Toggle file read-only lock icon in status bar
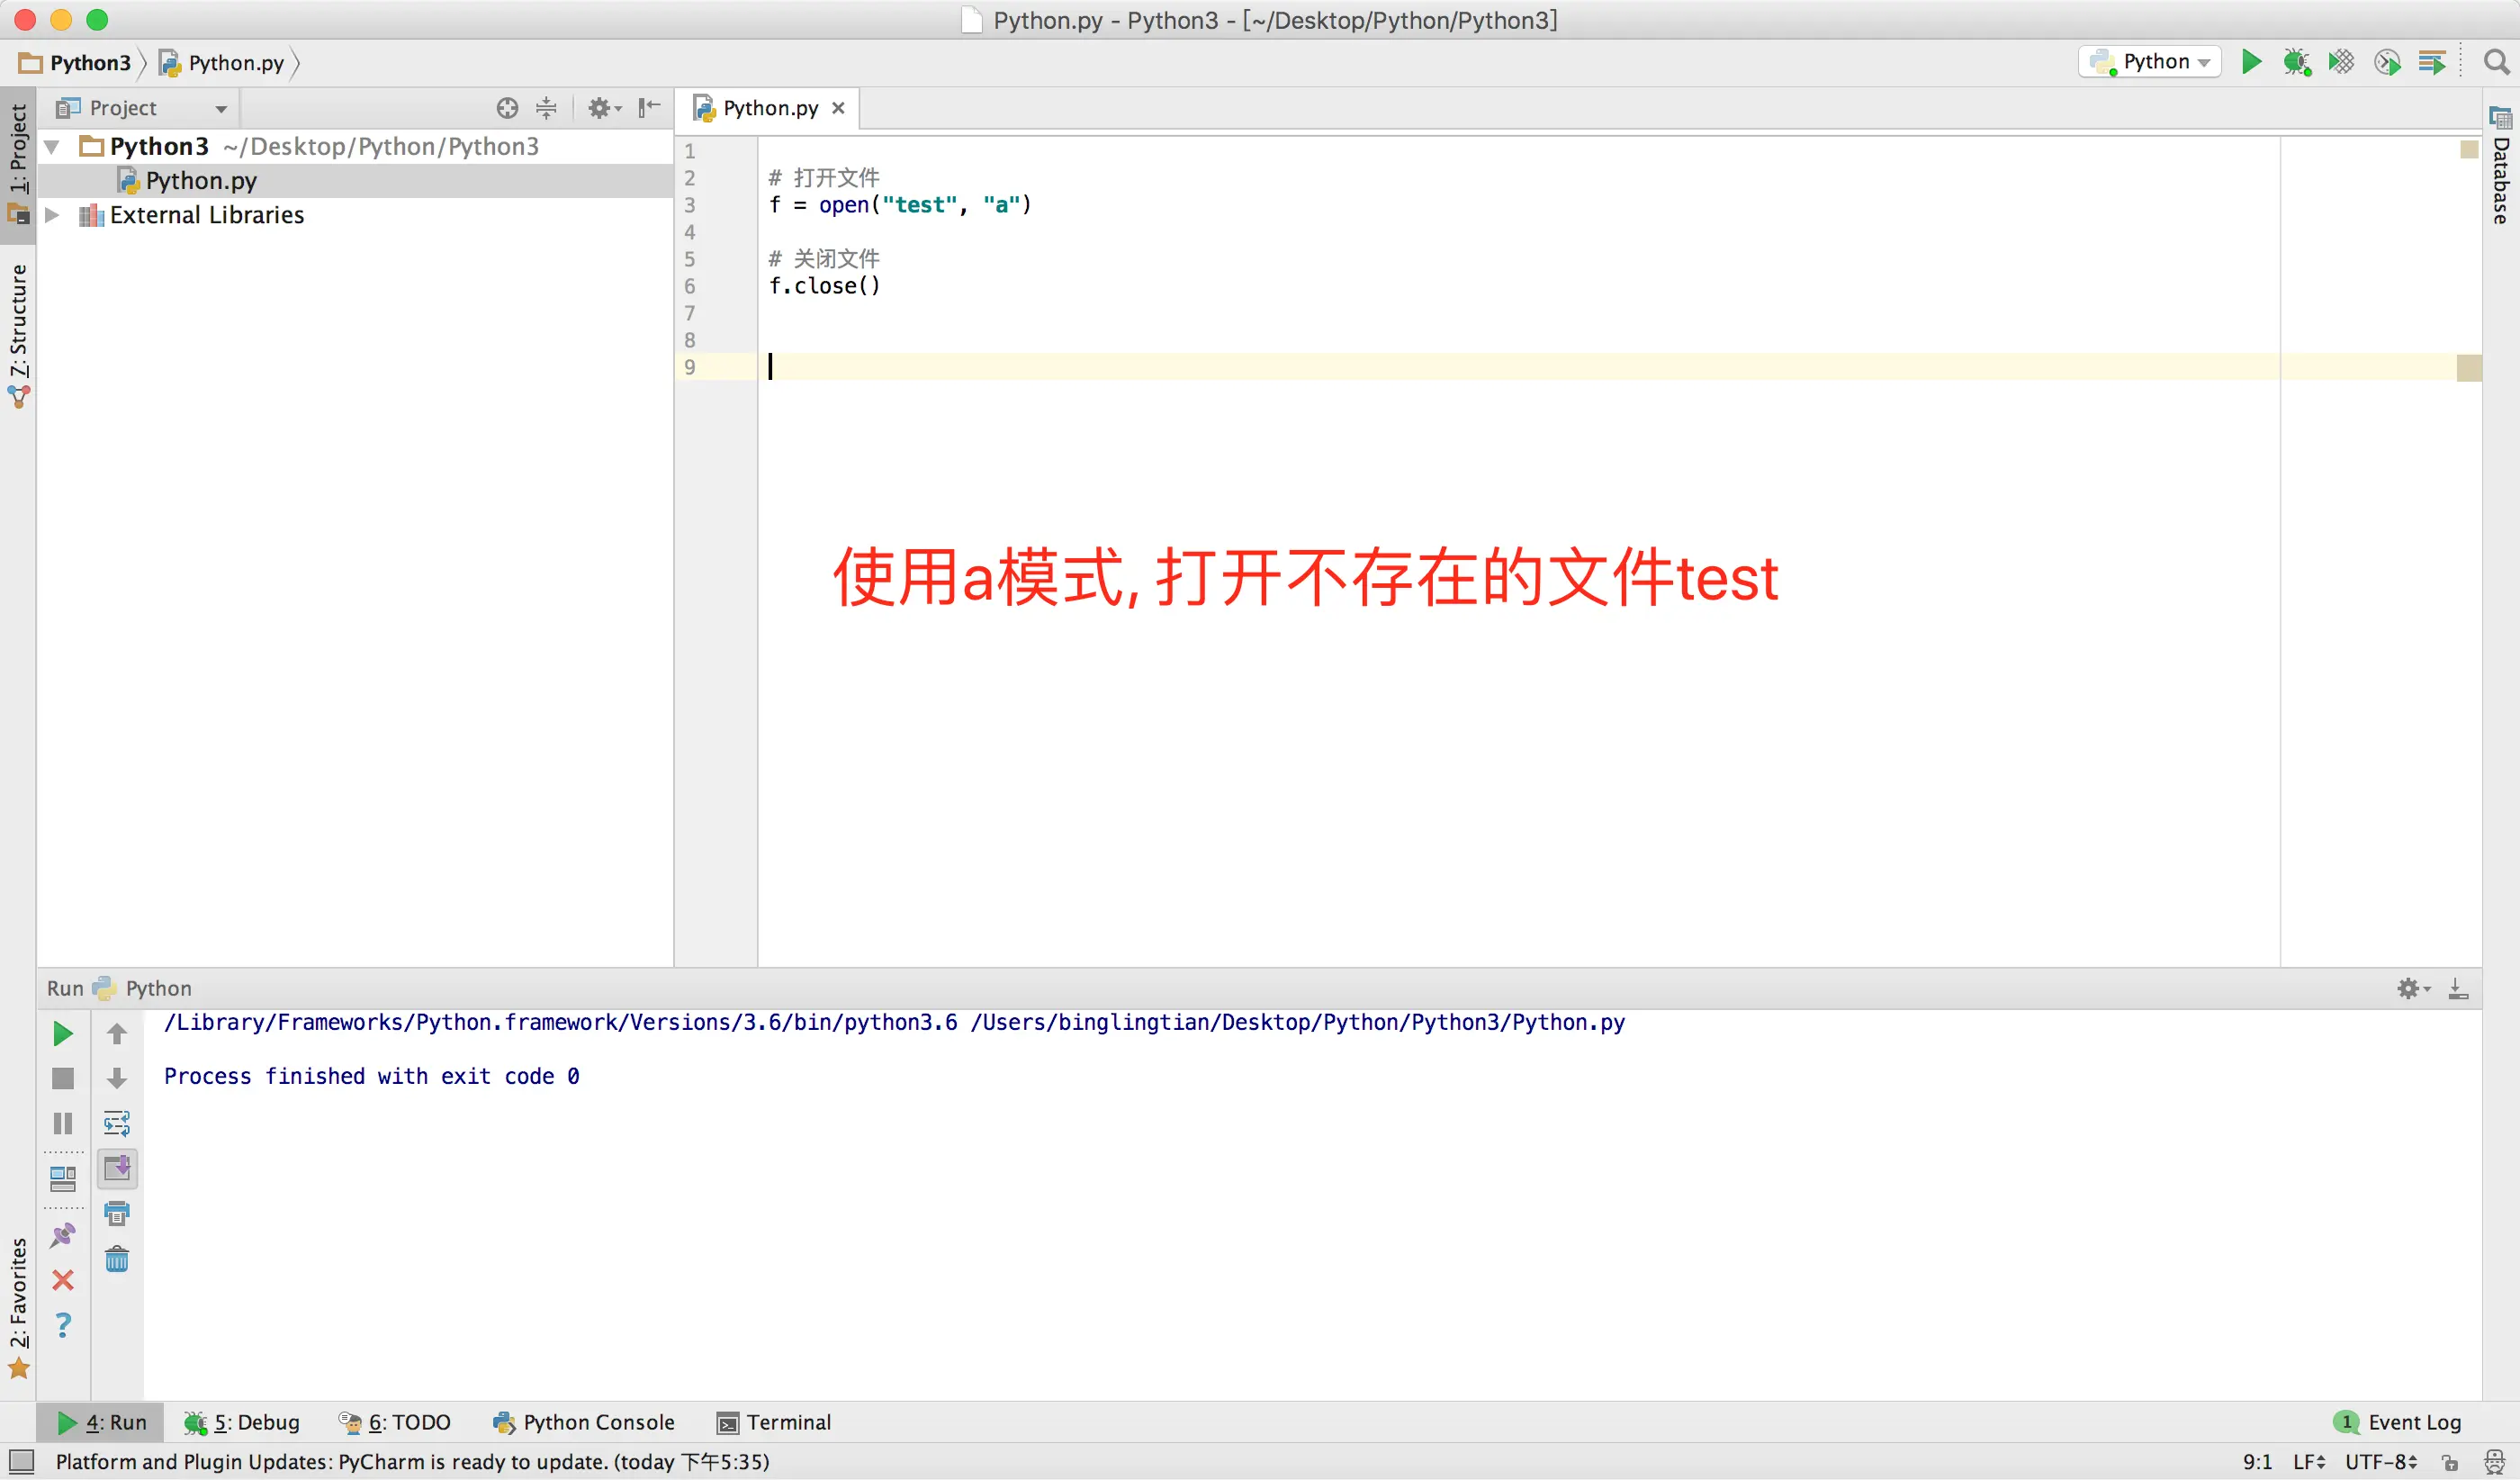The image size is (2520, 1480). pyautogui.click(x=2450, y=1462)
